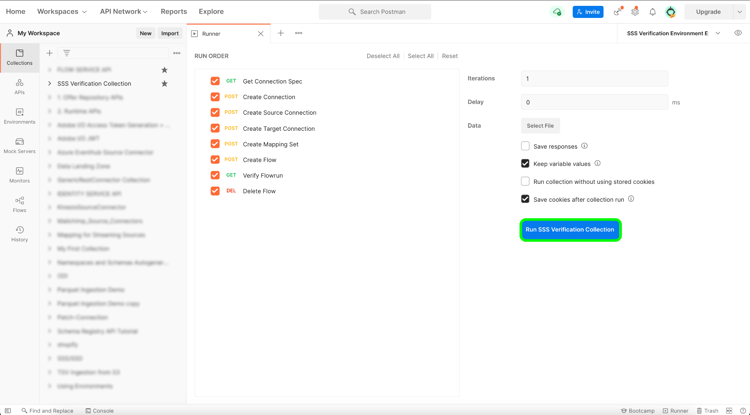
Task: Uncheck the Delete Flow request
Action: point(215,191)
